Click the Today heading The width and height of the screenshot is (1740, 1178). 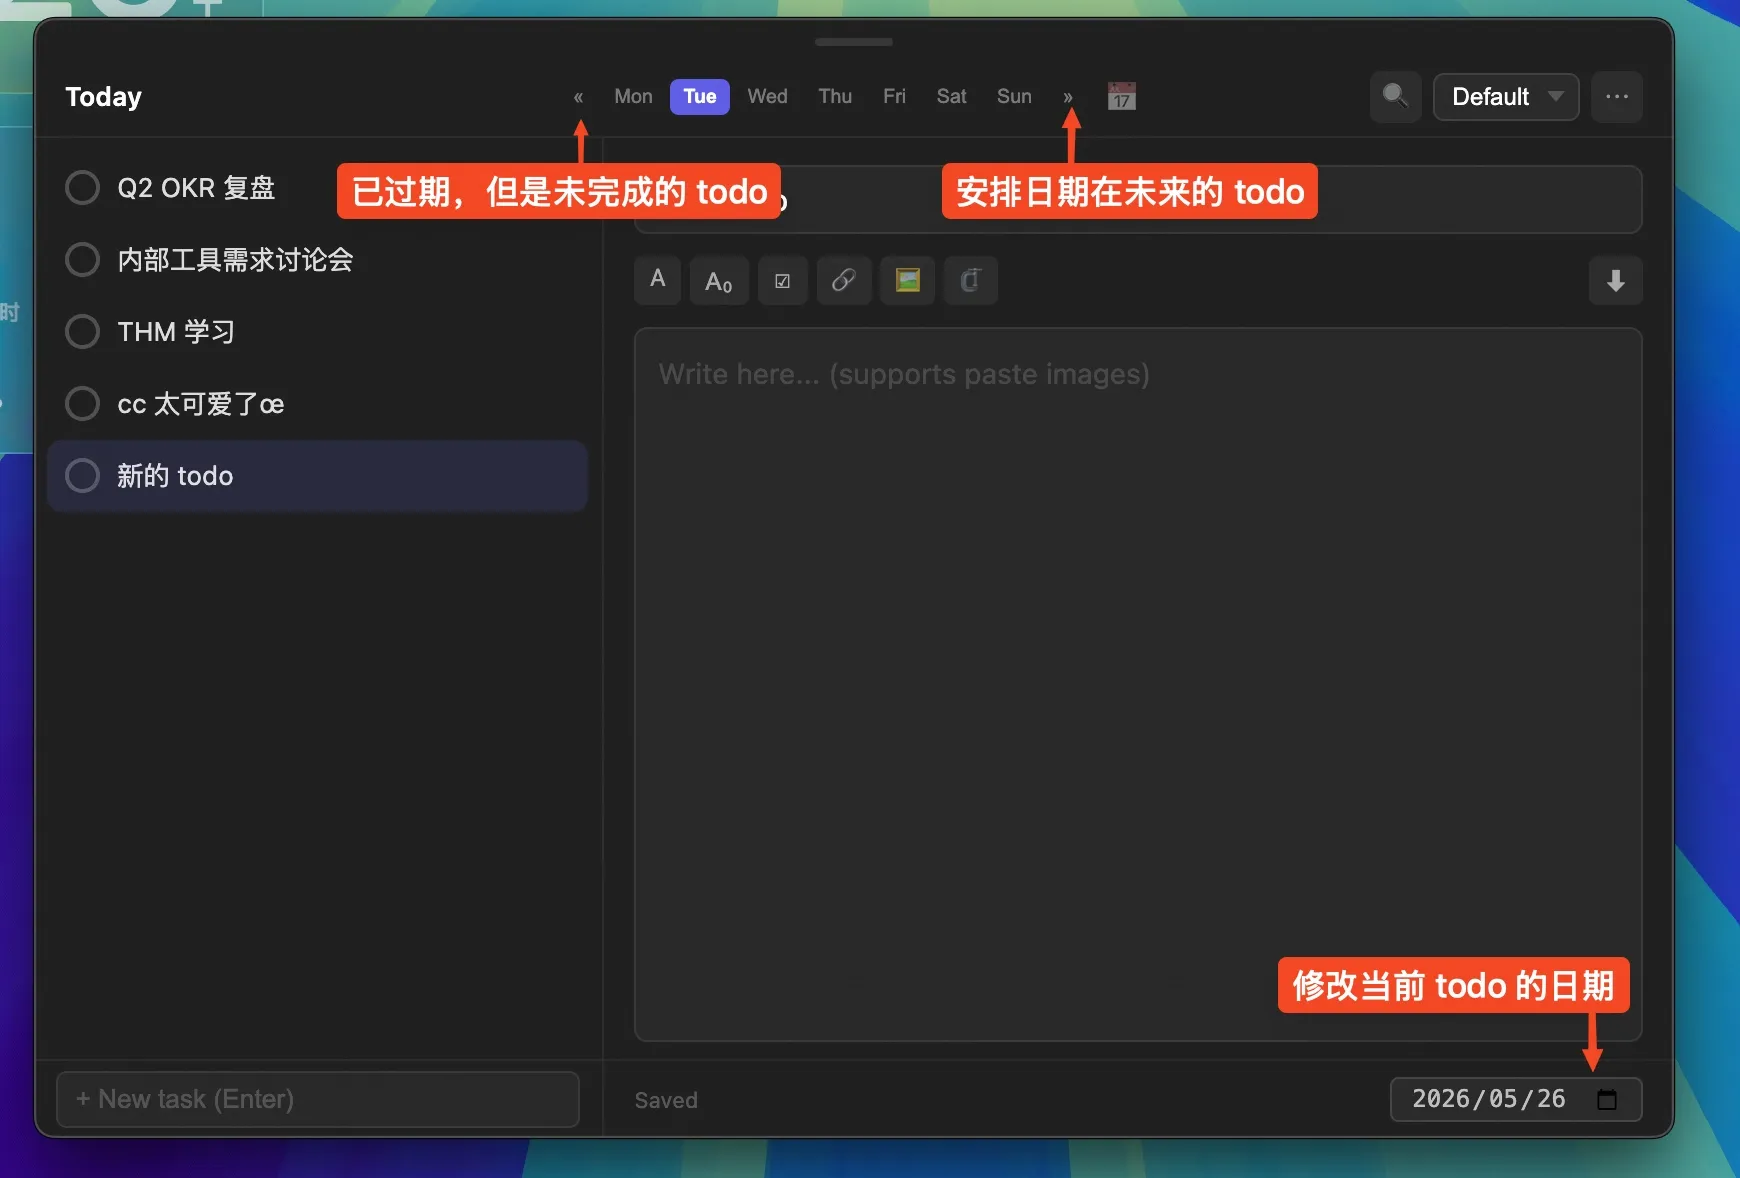point(103,97)
